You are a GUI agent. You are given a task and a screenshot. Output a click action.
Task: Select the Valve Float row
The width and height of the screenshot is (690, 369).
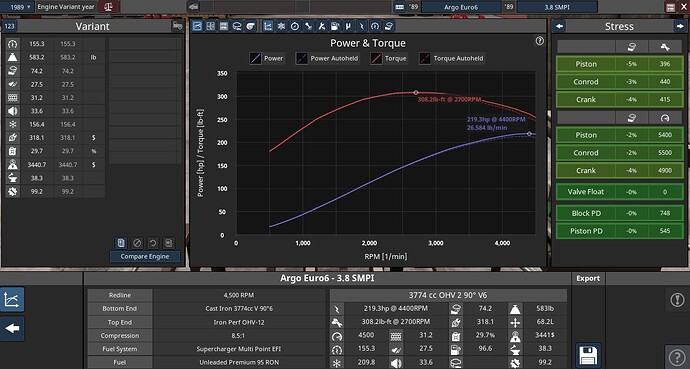coord(620,192)
